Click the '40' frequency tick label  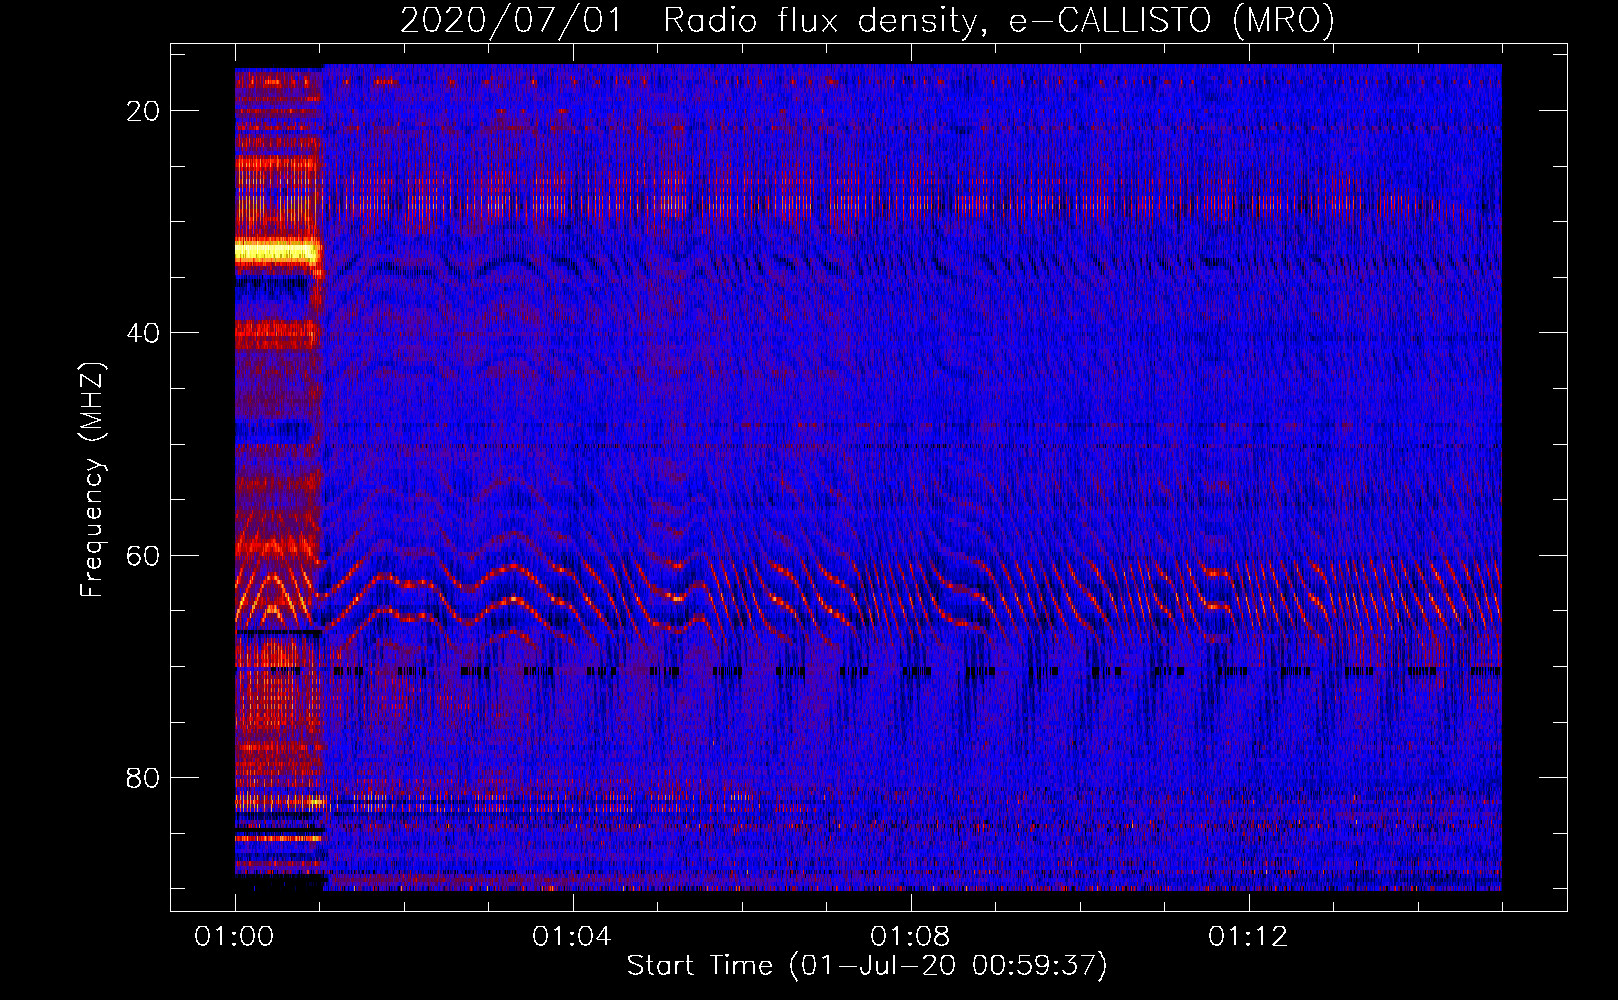[x=144, y=333]
